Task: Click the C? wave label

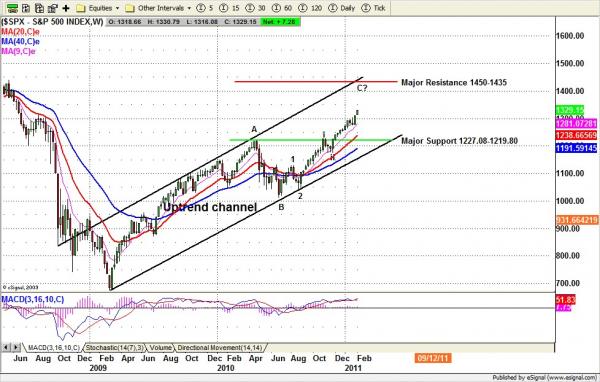Action: click(x=362, y=88)
